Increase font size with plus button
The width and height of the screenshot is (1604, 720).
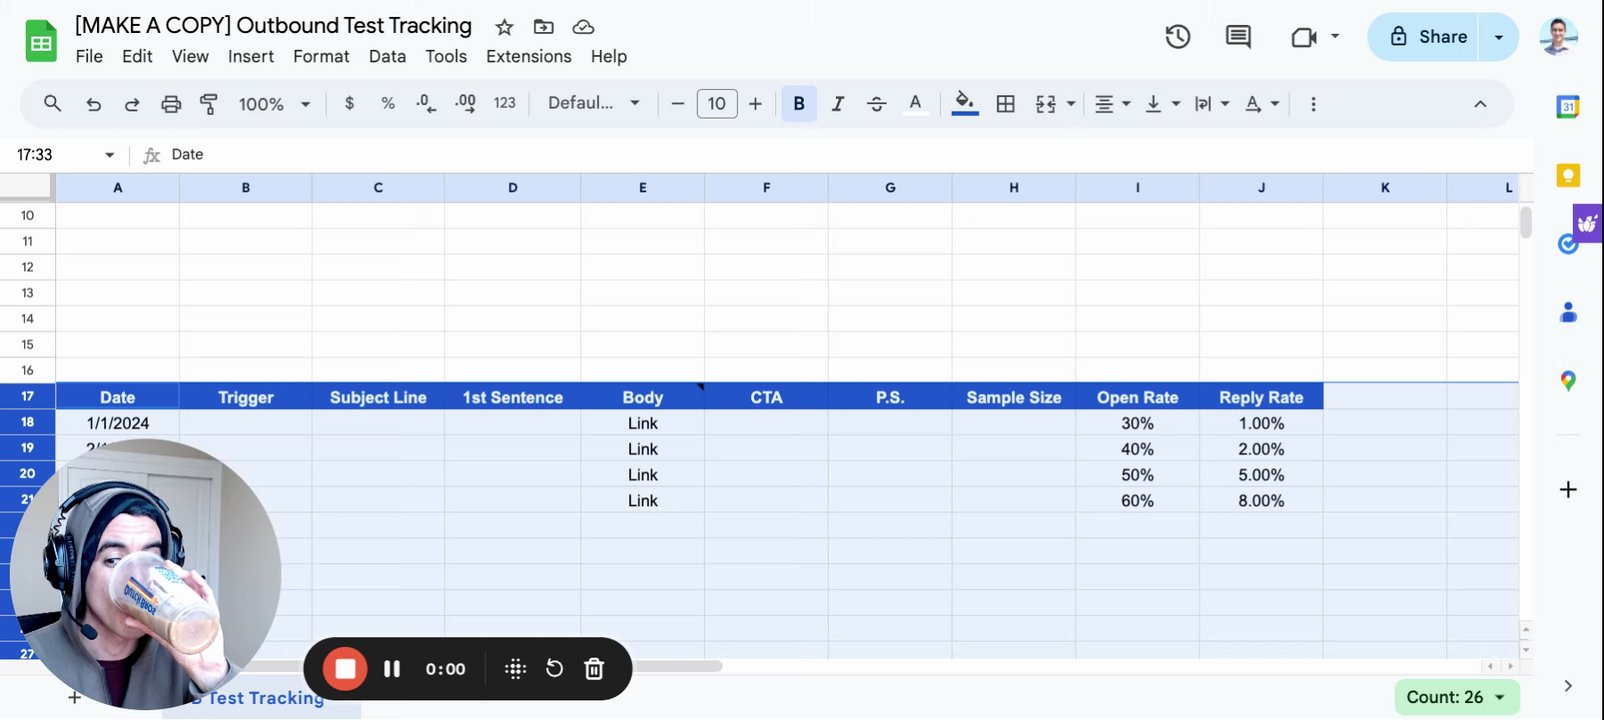click(x=755, y=103)
